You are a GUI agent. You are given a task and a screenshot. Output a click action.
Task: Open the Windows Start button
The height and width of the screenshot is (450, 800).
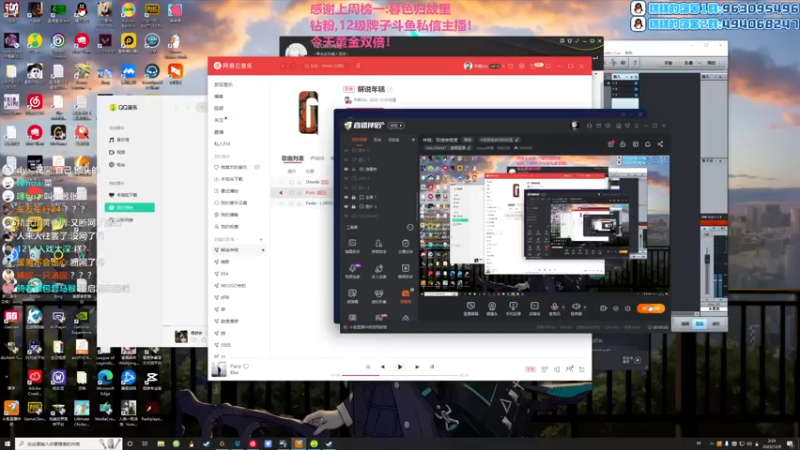7,444
